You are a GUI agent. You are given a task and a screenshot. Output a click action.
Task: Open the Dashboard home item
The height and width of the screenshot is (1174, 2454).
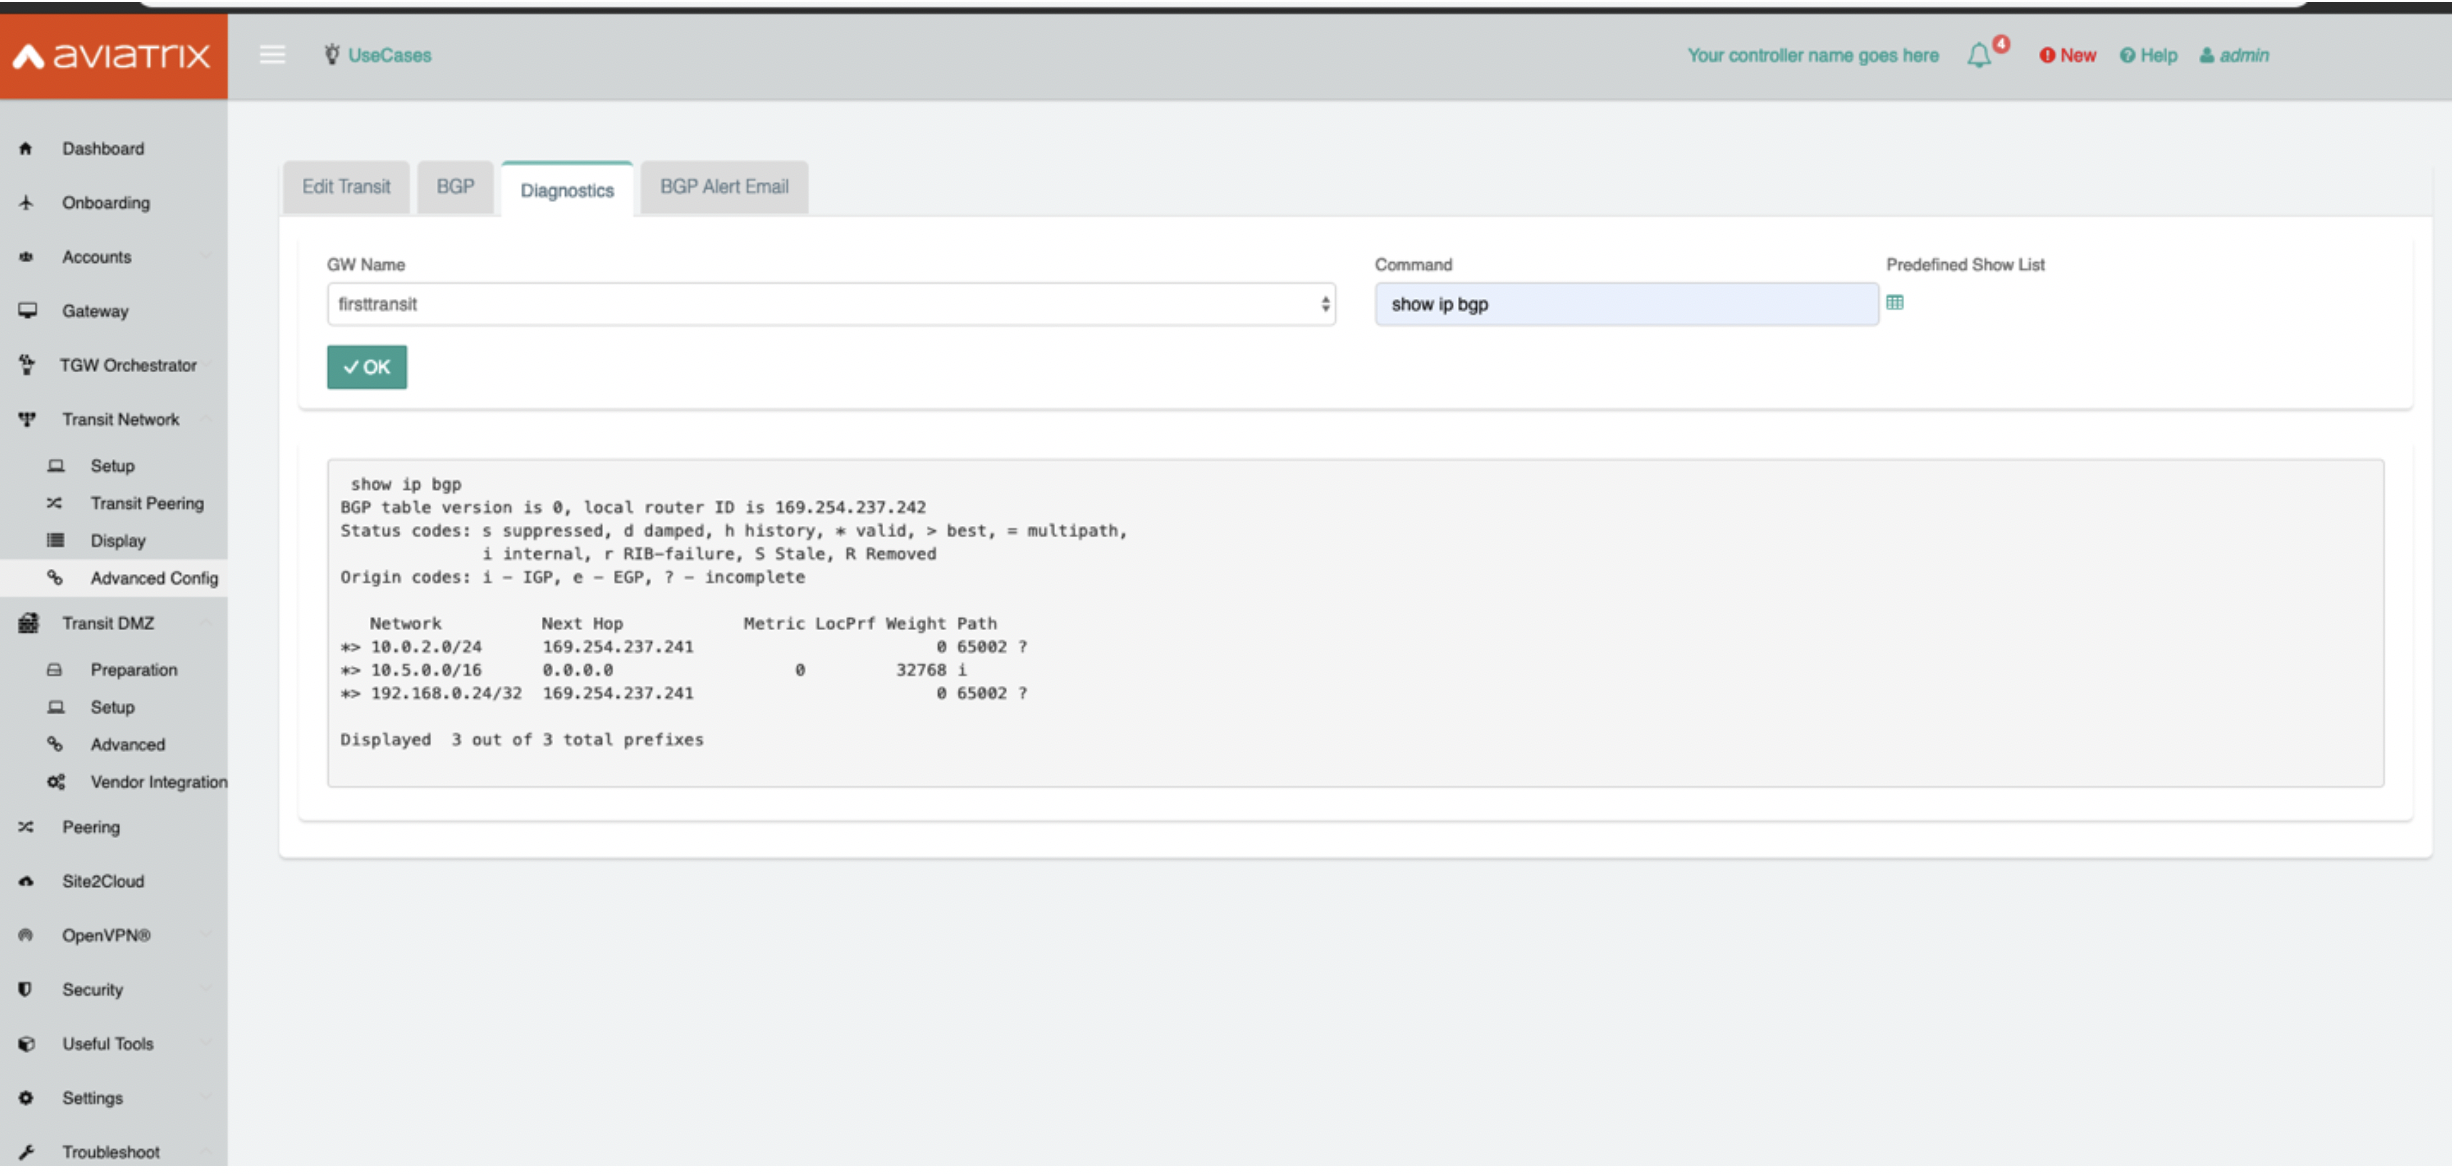click(103, 149)
